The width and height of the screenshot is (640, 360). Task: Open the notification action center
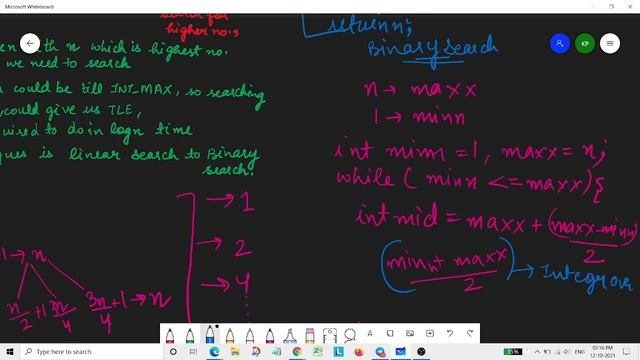(x=626, y=351)
